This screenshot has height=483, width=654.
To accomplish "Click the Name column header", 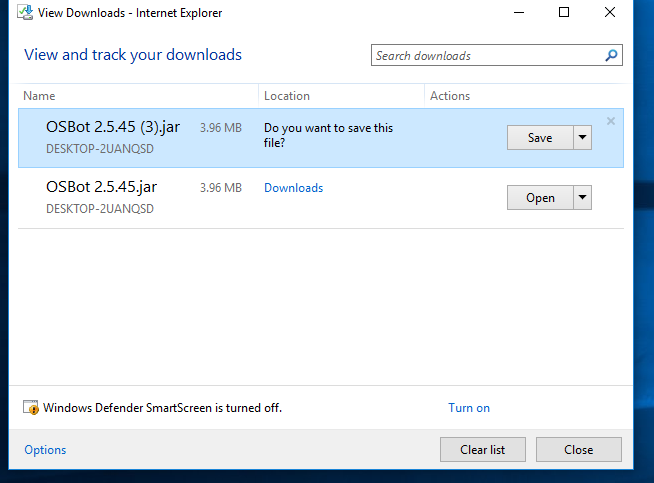I will click(x=39, y=96).
